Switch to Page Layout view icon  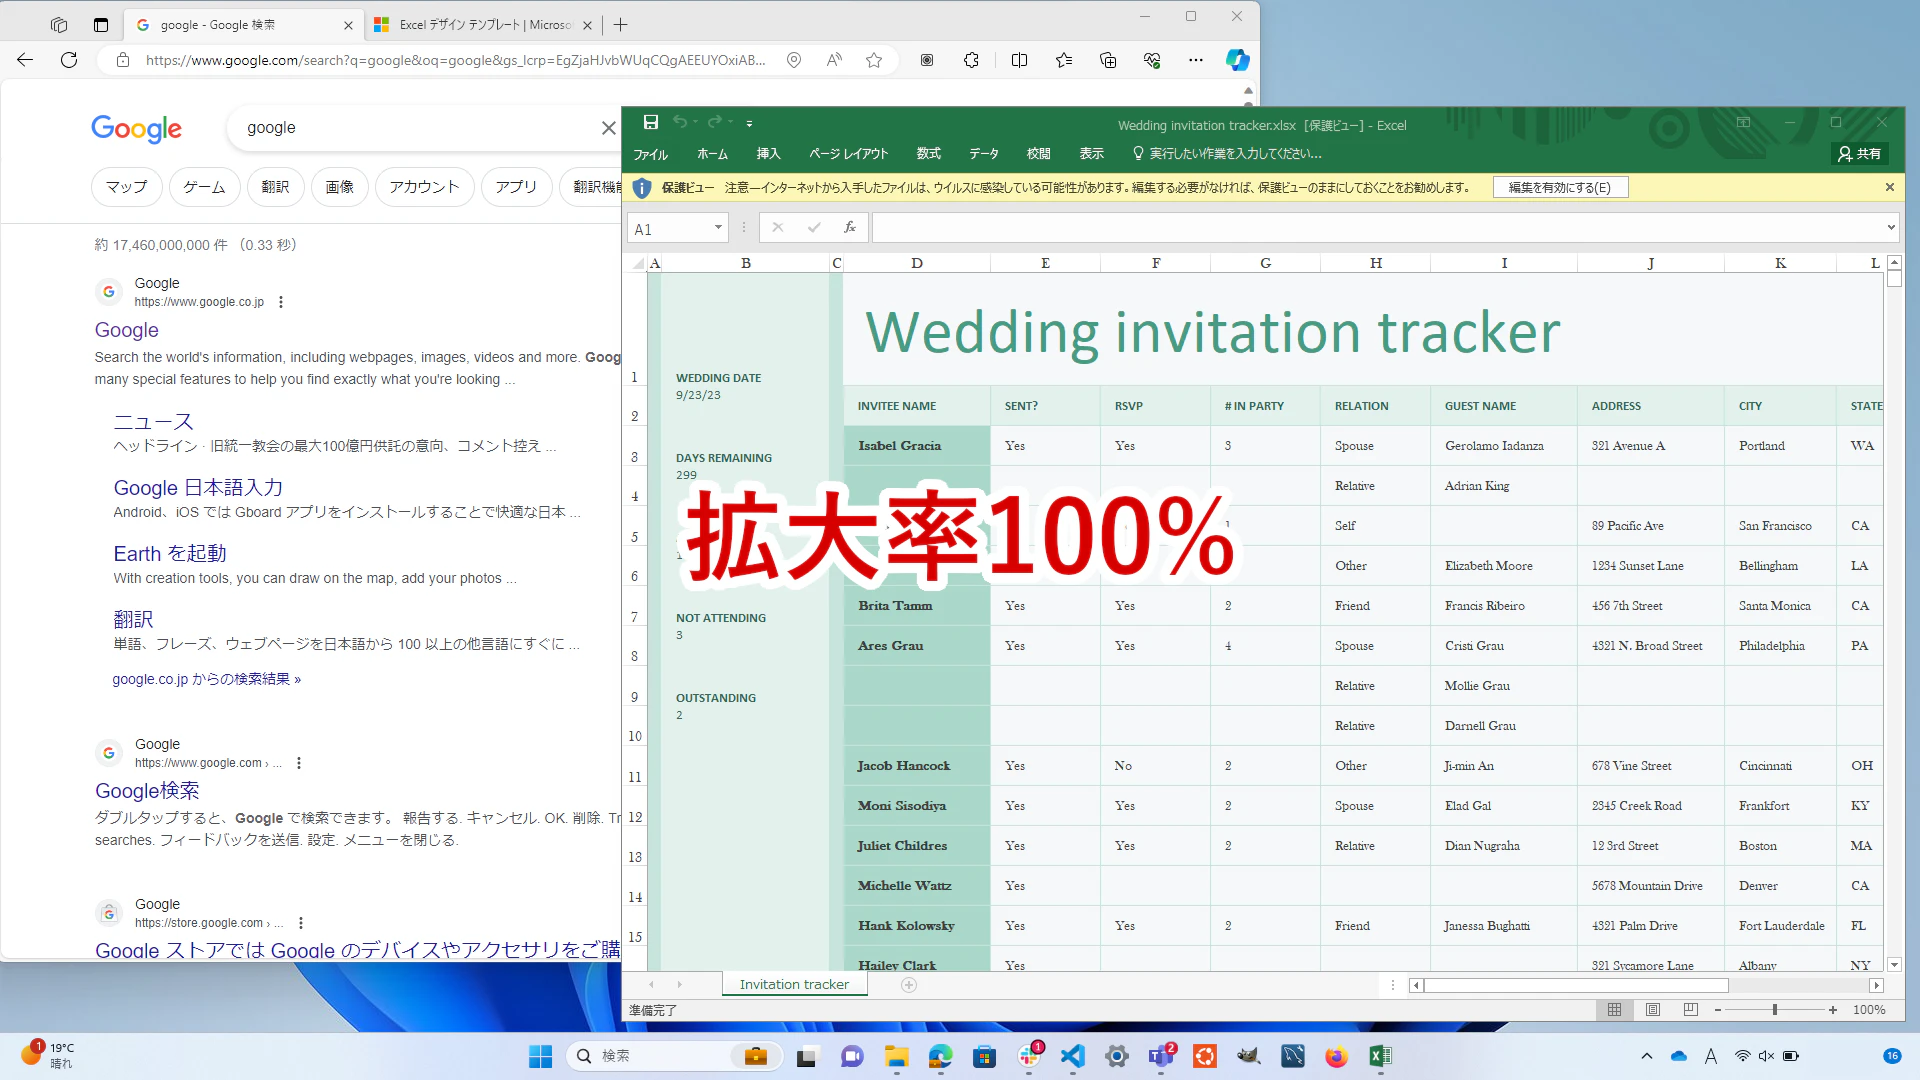(x=1653, y=1010)
